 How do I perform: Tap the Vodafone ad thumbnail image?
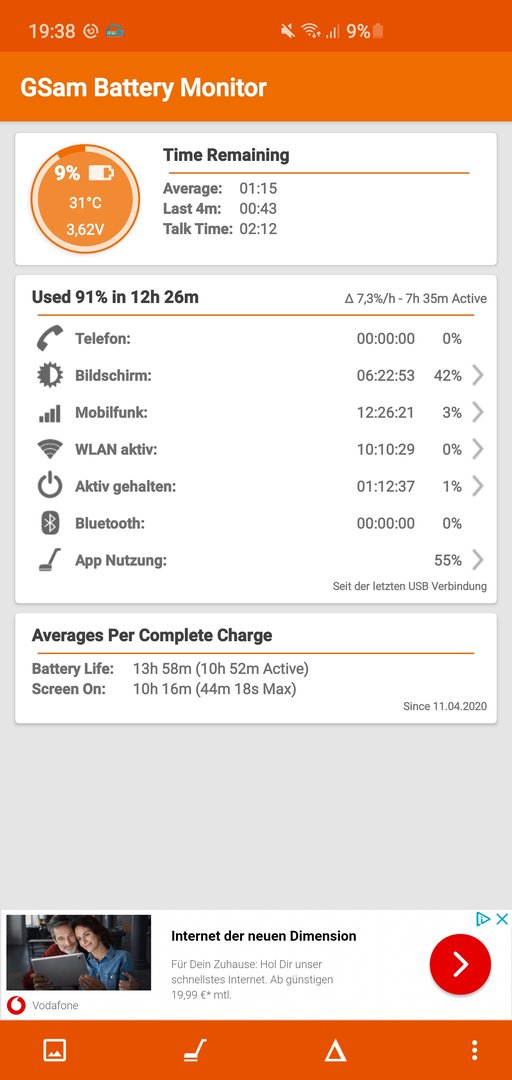click(79, 953)
